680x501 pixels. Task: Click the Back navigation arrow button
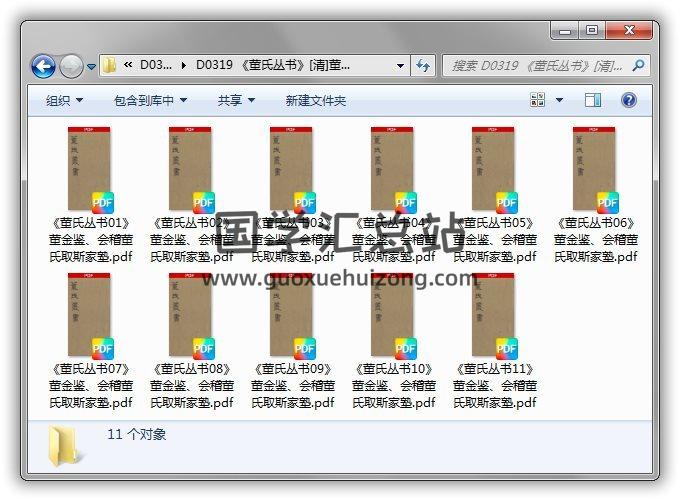tap(43, 67)
